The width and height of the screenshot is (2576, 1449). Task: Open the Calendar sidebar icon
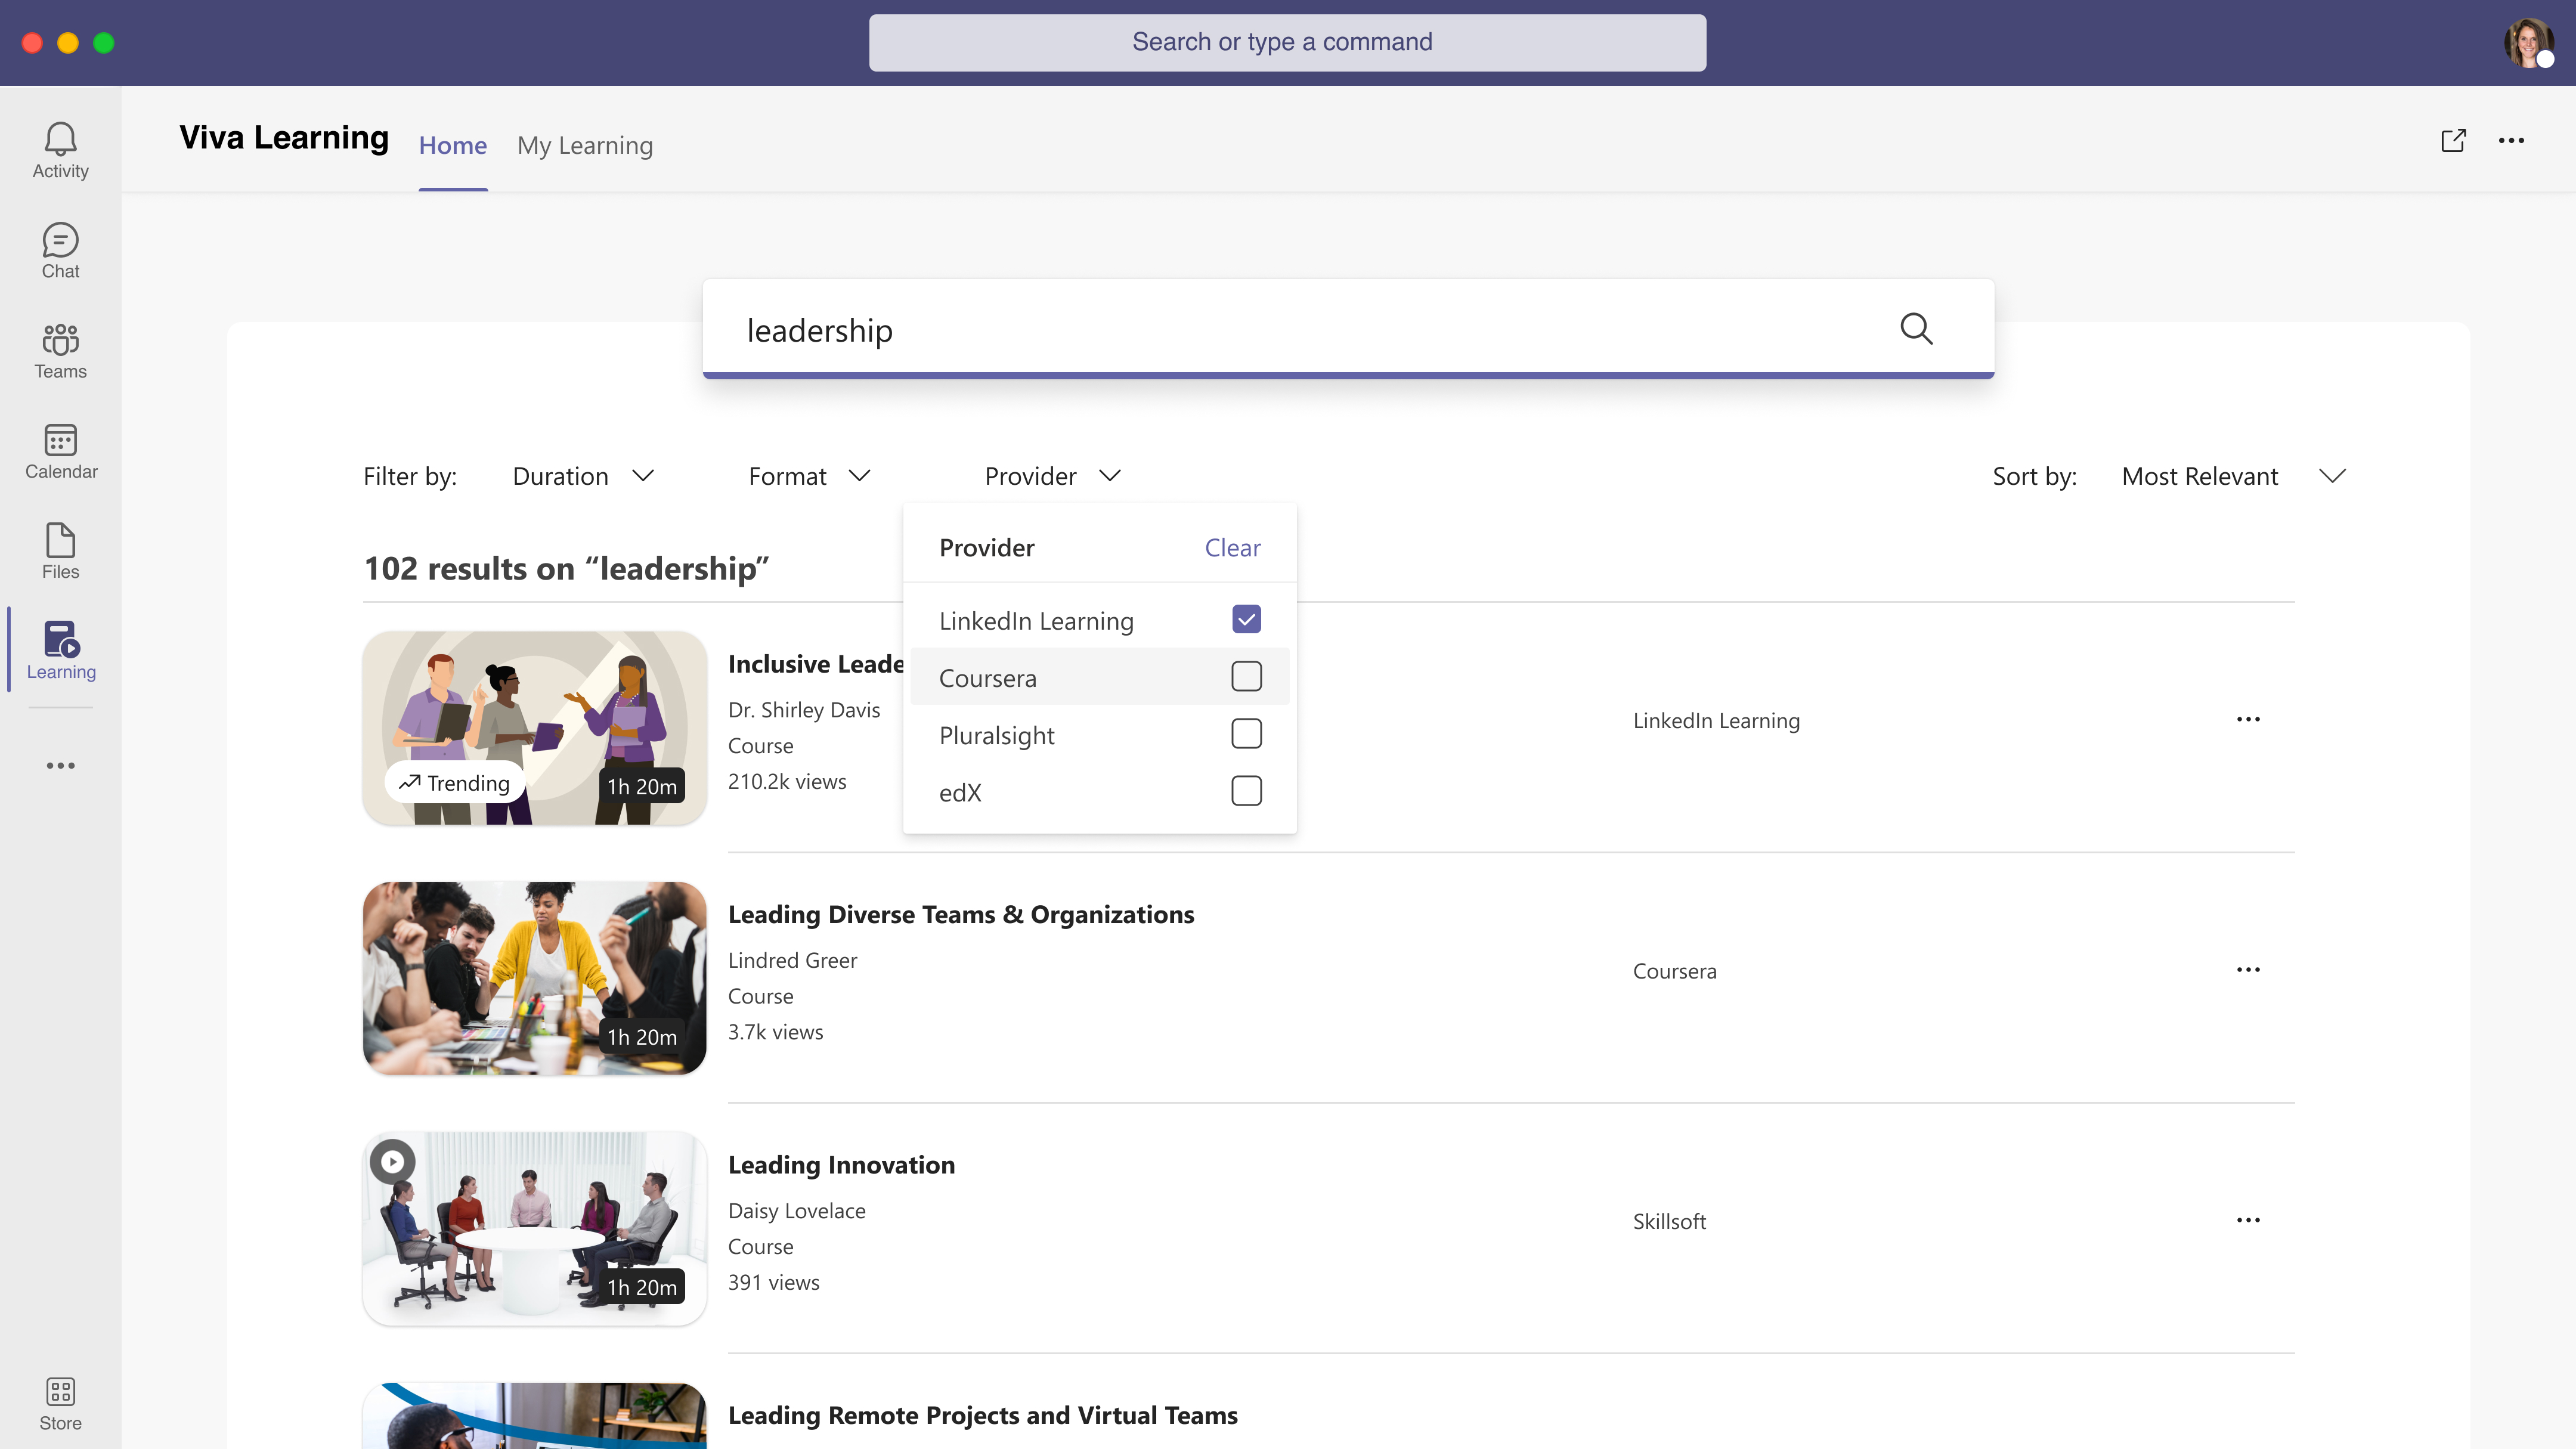60,451
